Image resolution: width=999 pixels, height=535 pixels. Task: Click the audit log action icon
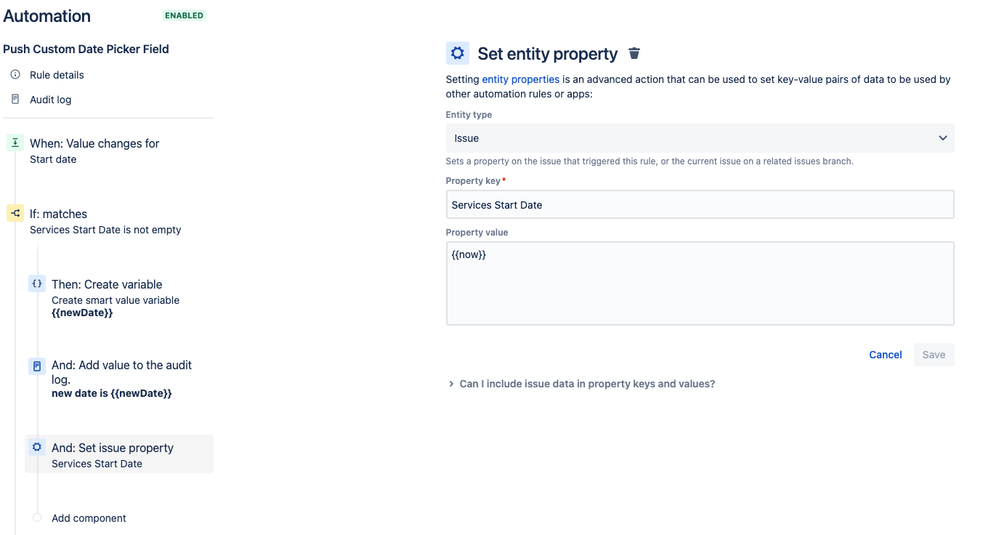pos(37,366)
